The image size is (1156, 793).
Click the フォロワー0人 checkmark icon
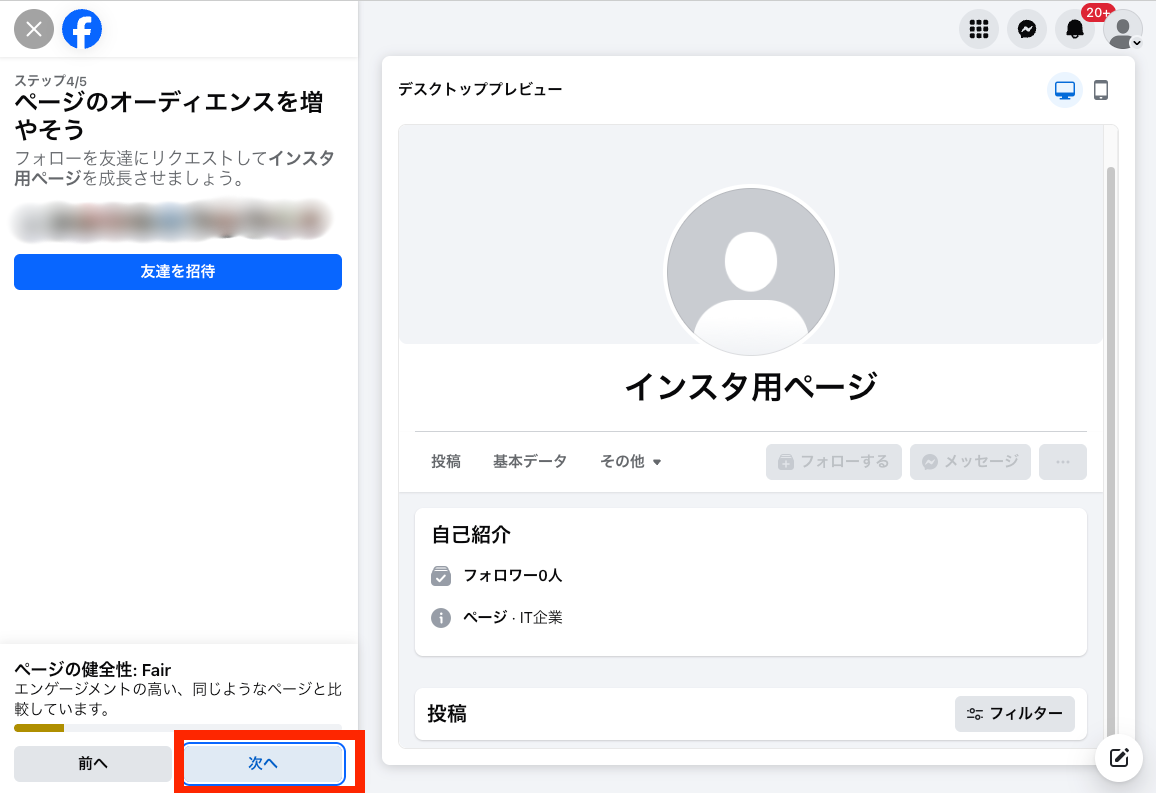(x=440, y=576)
